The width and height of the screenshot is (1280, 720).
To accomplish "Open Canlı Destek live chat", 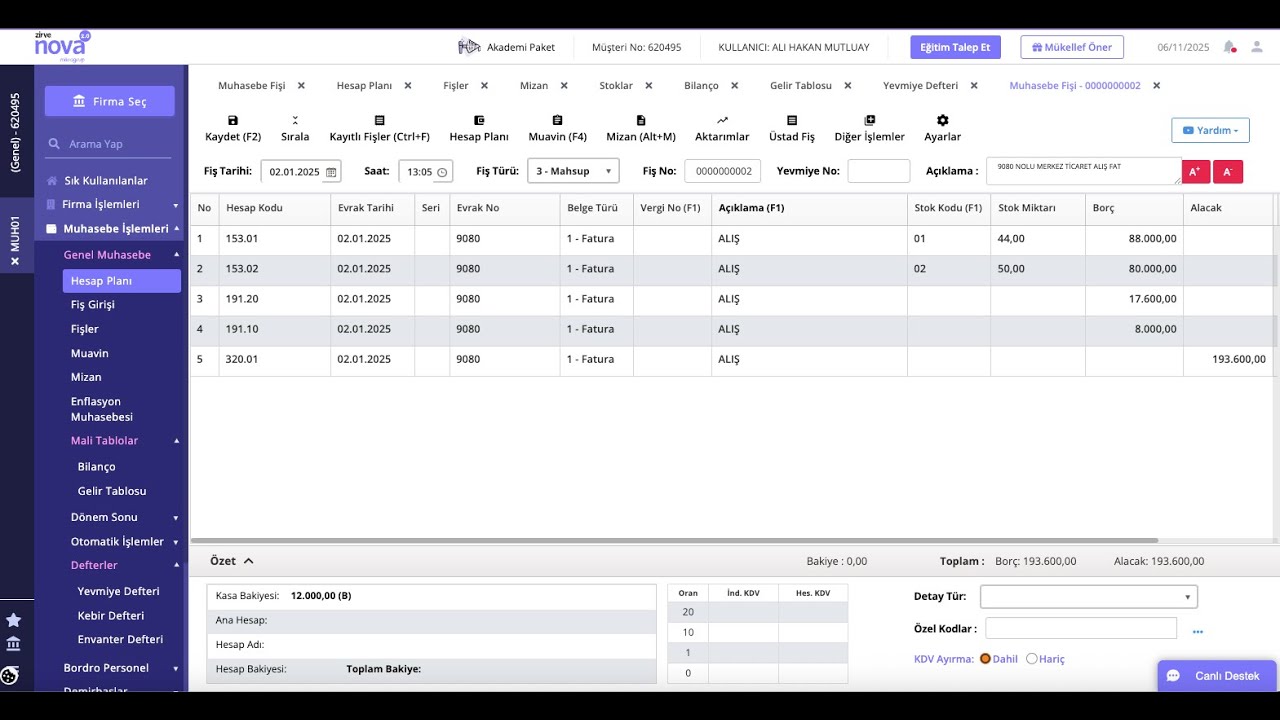I will (x=1217, y=676).
